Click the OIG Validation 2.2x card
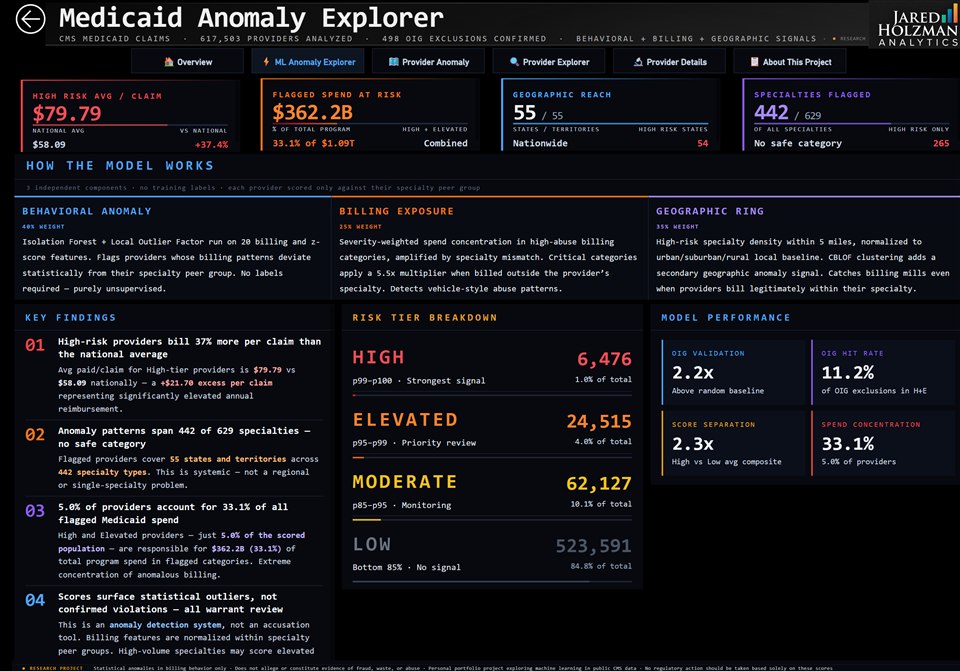This screenshot has width=960, height=671. [x=733, y=372]
